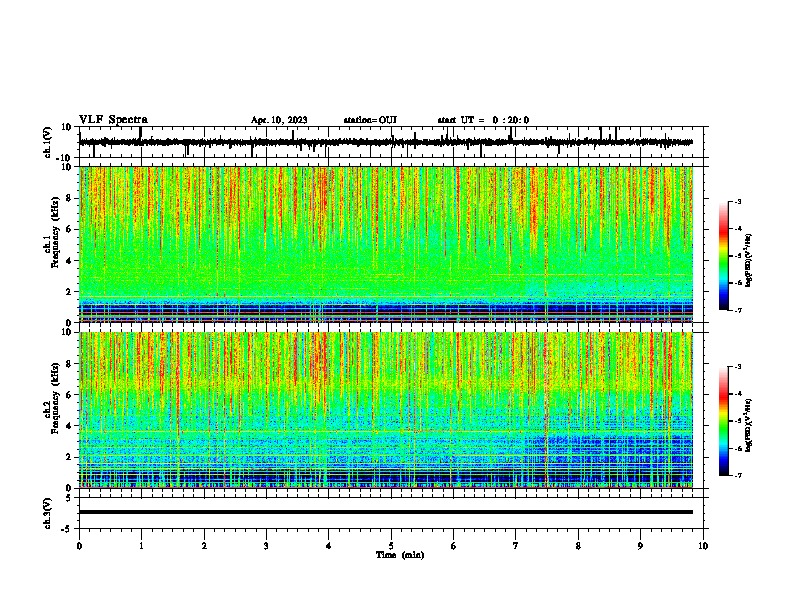Click time axis tick label '0'
This screenshot has width=792, height=612.
79,545
